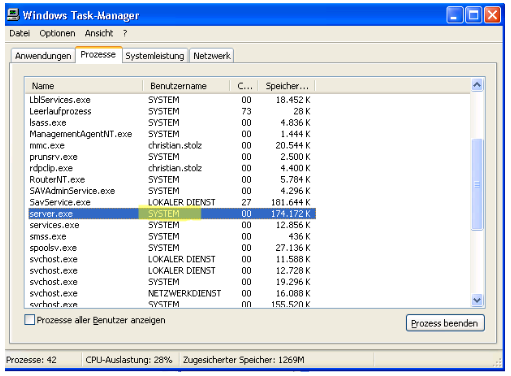
Task: Minimize the Task-Manager window
Action: pos(455,15)
